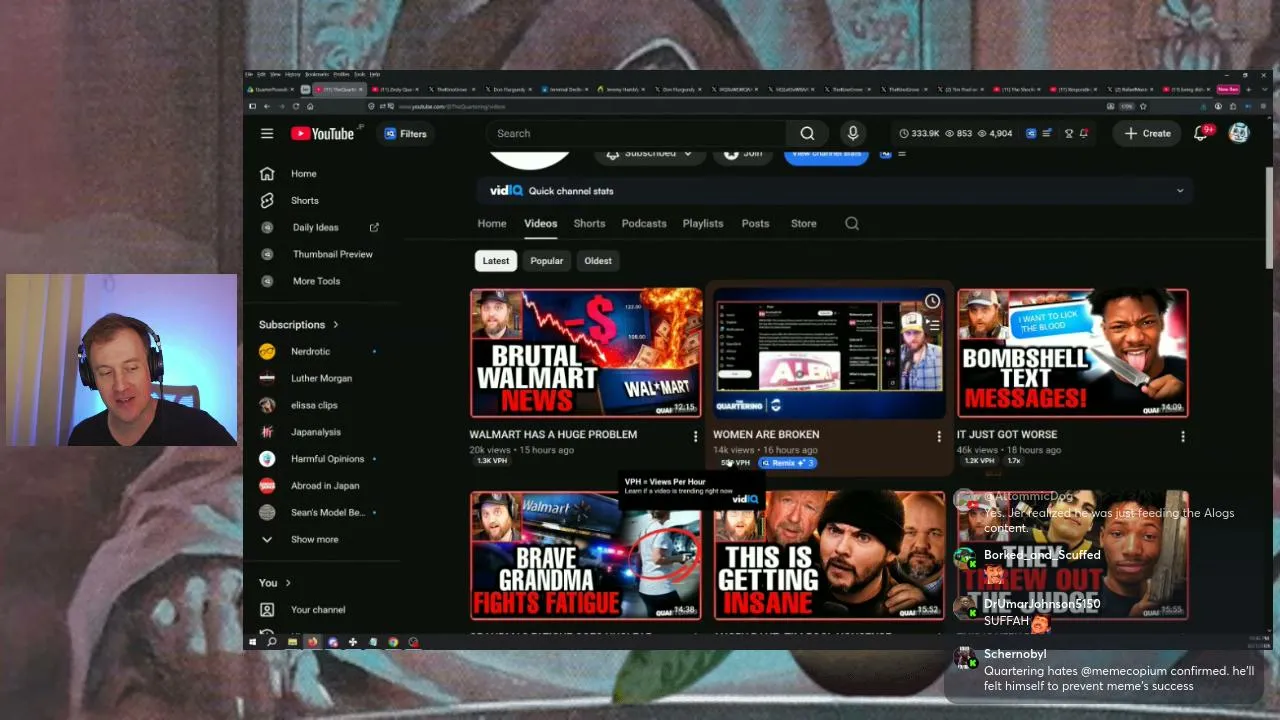1280x720 pixels.
Task: Open Sean's Model Be... channel avatar
Action: 267,512
